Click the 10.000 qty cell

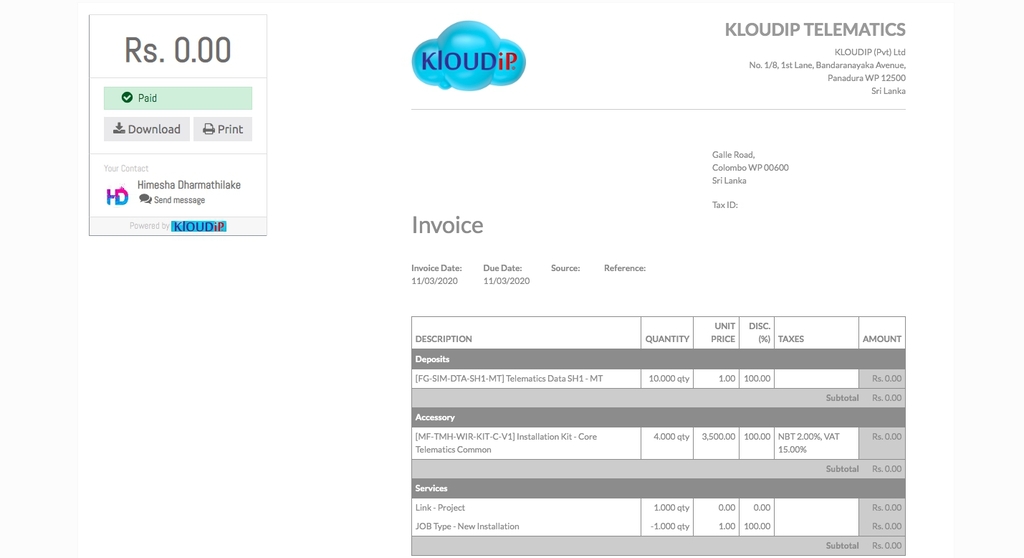[x=669, y=378]
